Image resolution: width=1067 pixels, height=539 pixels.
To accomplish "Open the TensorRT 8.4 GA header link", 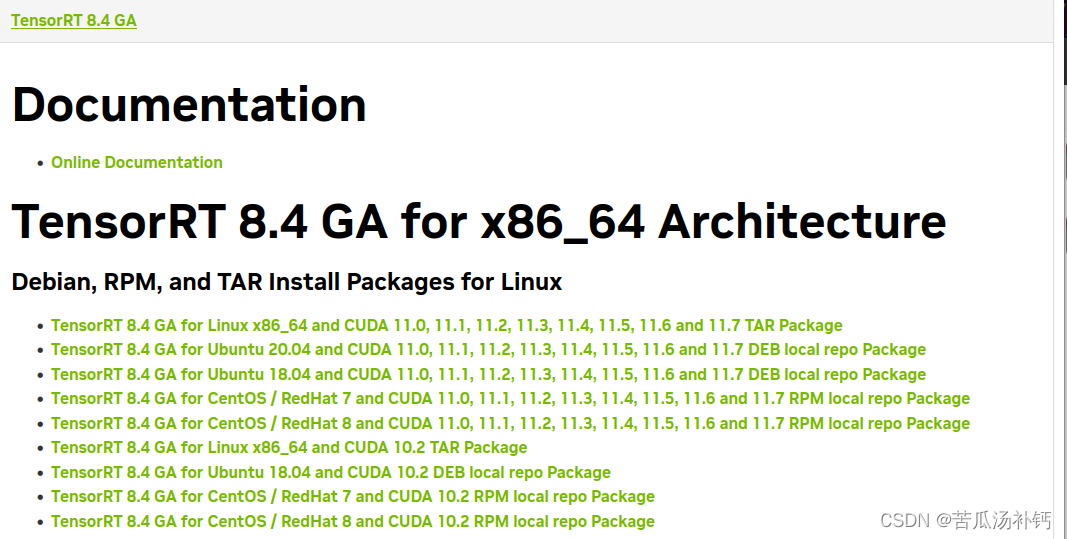I will 73,20.
